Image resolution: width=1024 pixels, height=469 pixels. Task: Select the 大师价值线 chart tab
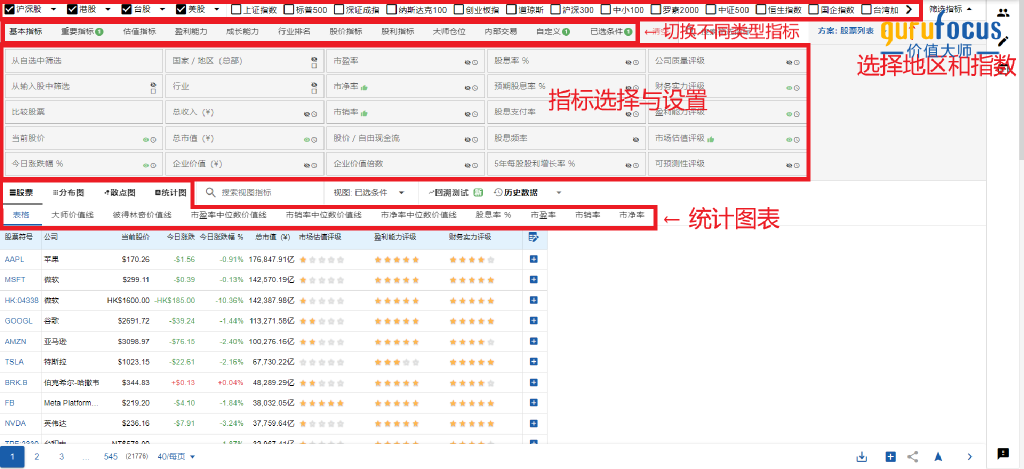[x=72, y=215]
